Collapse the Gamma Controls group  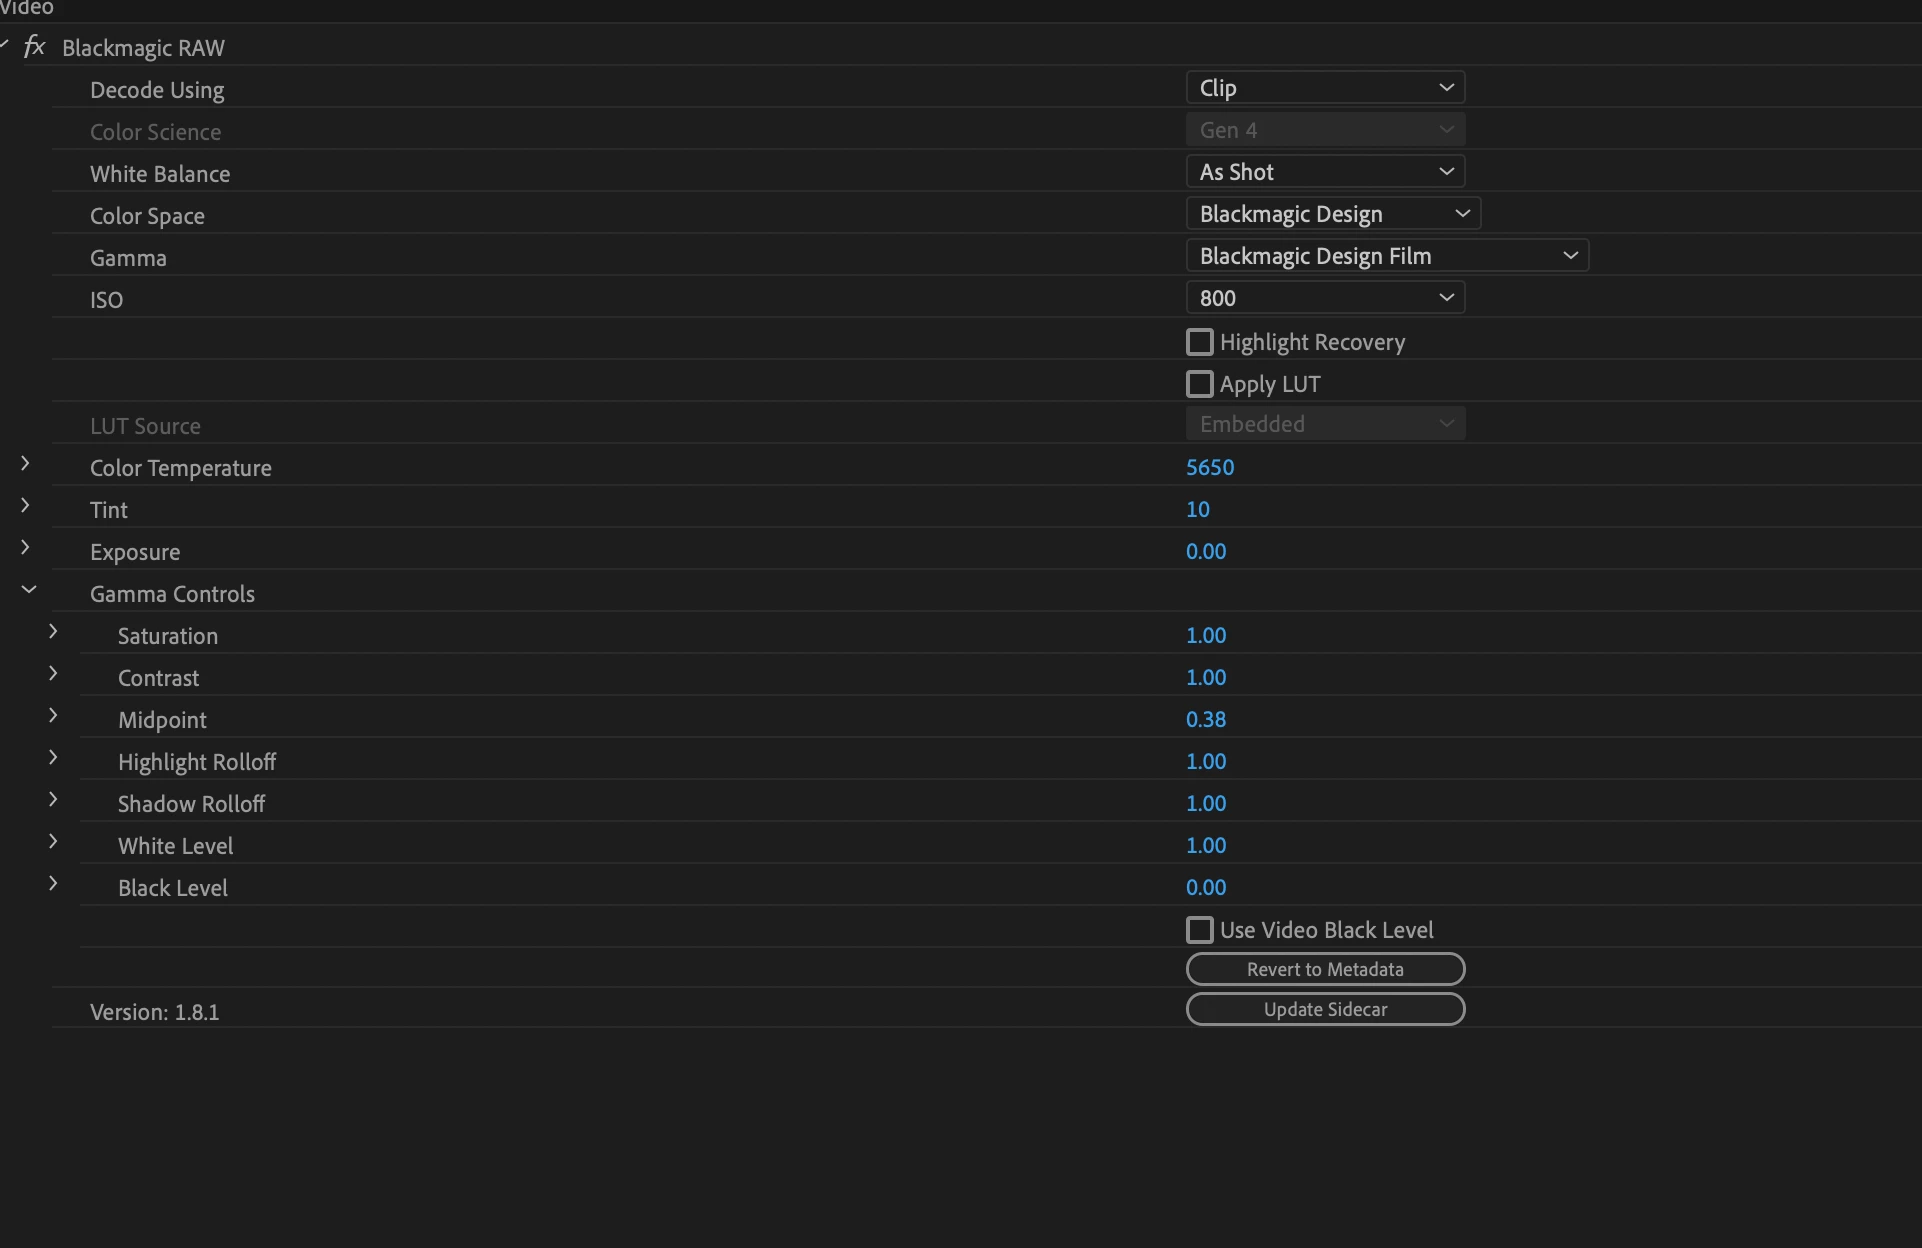[x=29, y=590]
